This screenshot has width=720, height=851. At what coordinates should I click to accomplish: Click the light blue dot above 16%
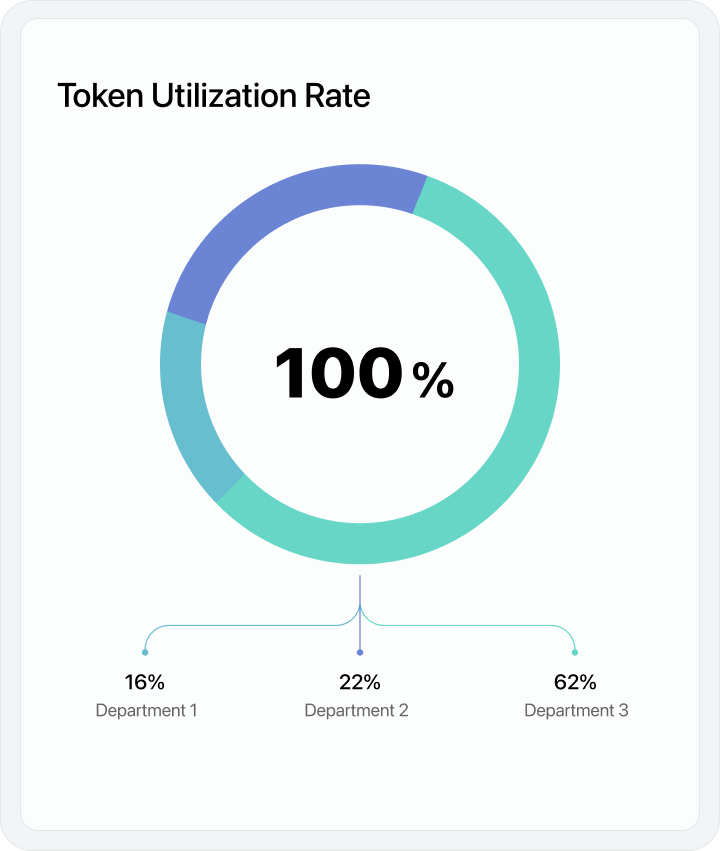145,652
